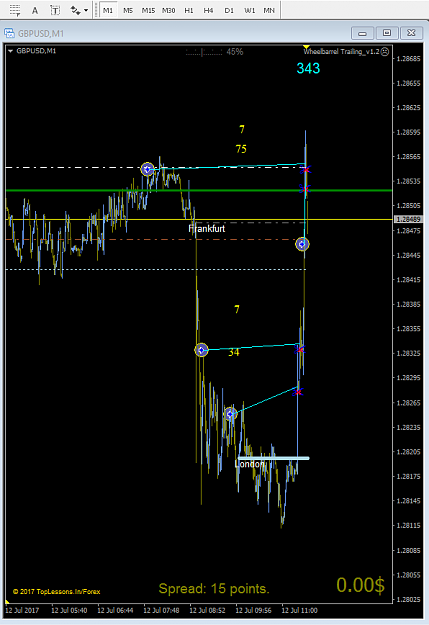
Task: Click the Frankfurt session label
Action: [207, 229]
